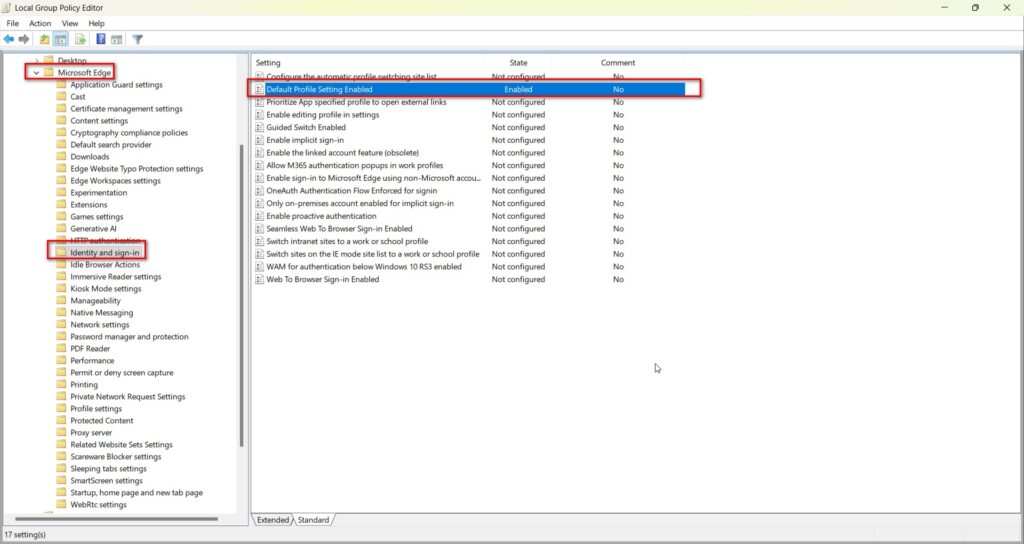Select the Generative AI folder
The image size is (1024, 544).
(x=93, y=229)
